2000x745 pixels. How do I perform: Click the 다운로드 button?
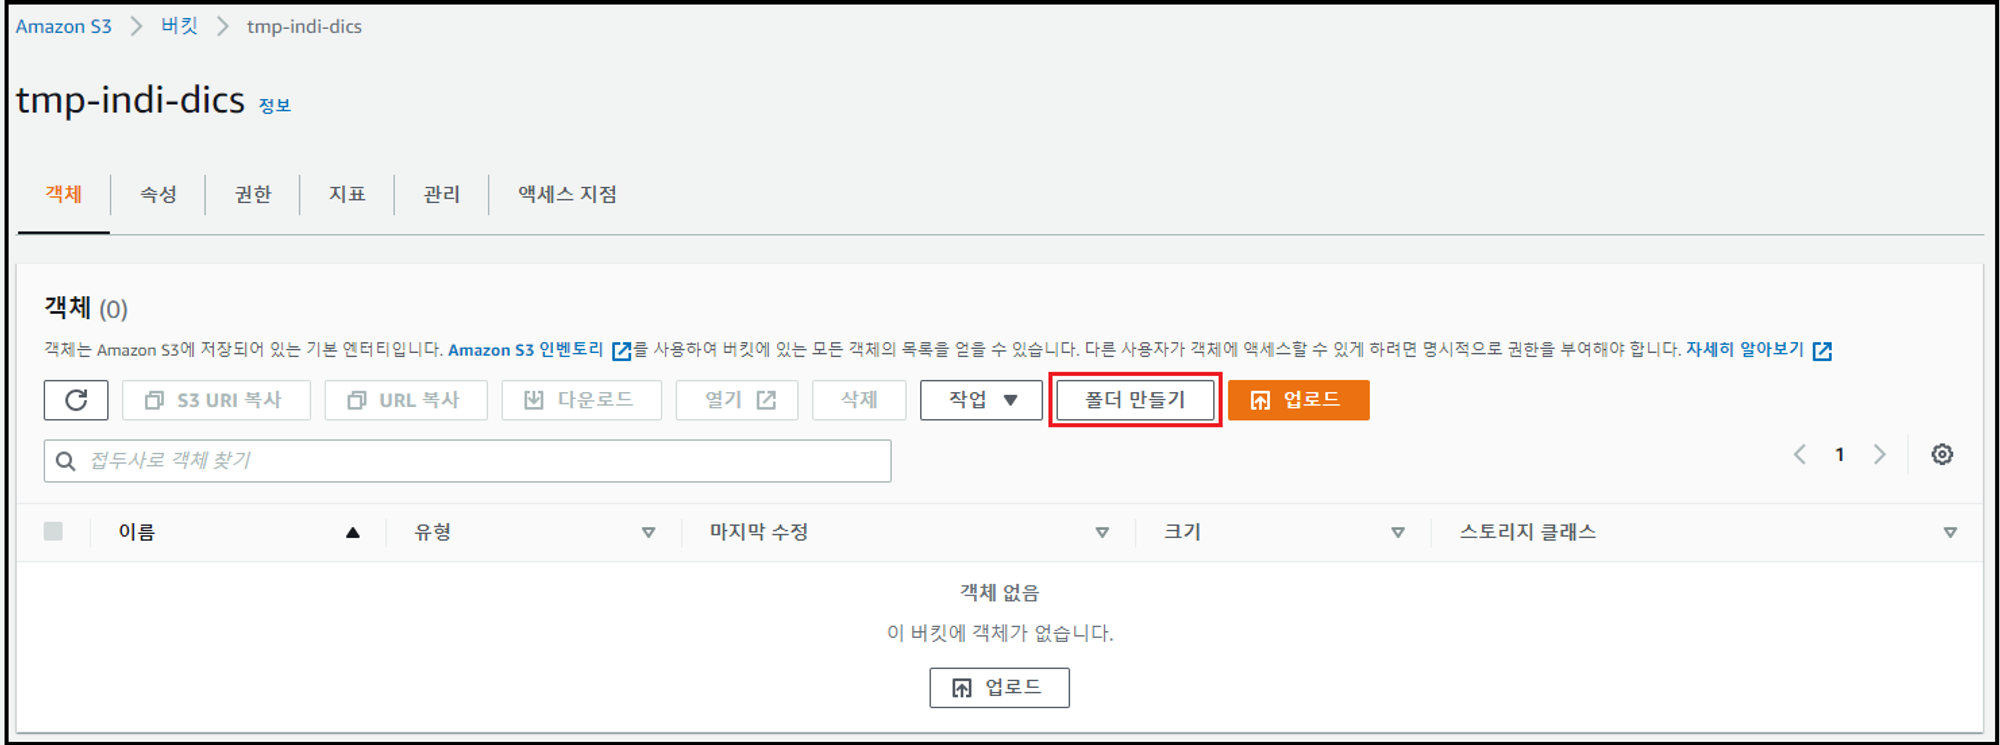click(581, 400)
